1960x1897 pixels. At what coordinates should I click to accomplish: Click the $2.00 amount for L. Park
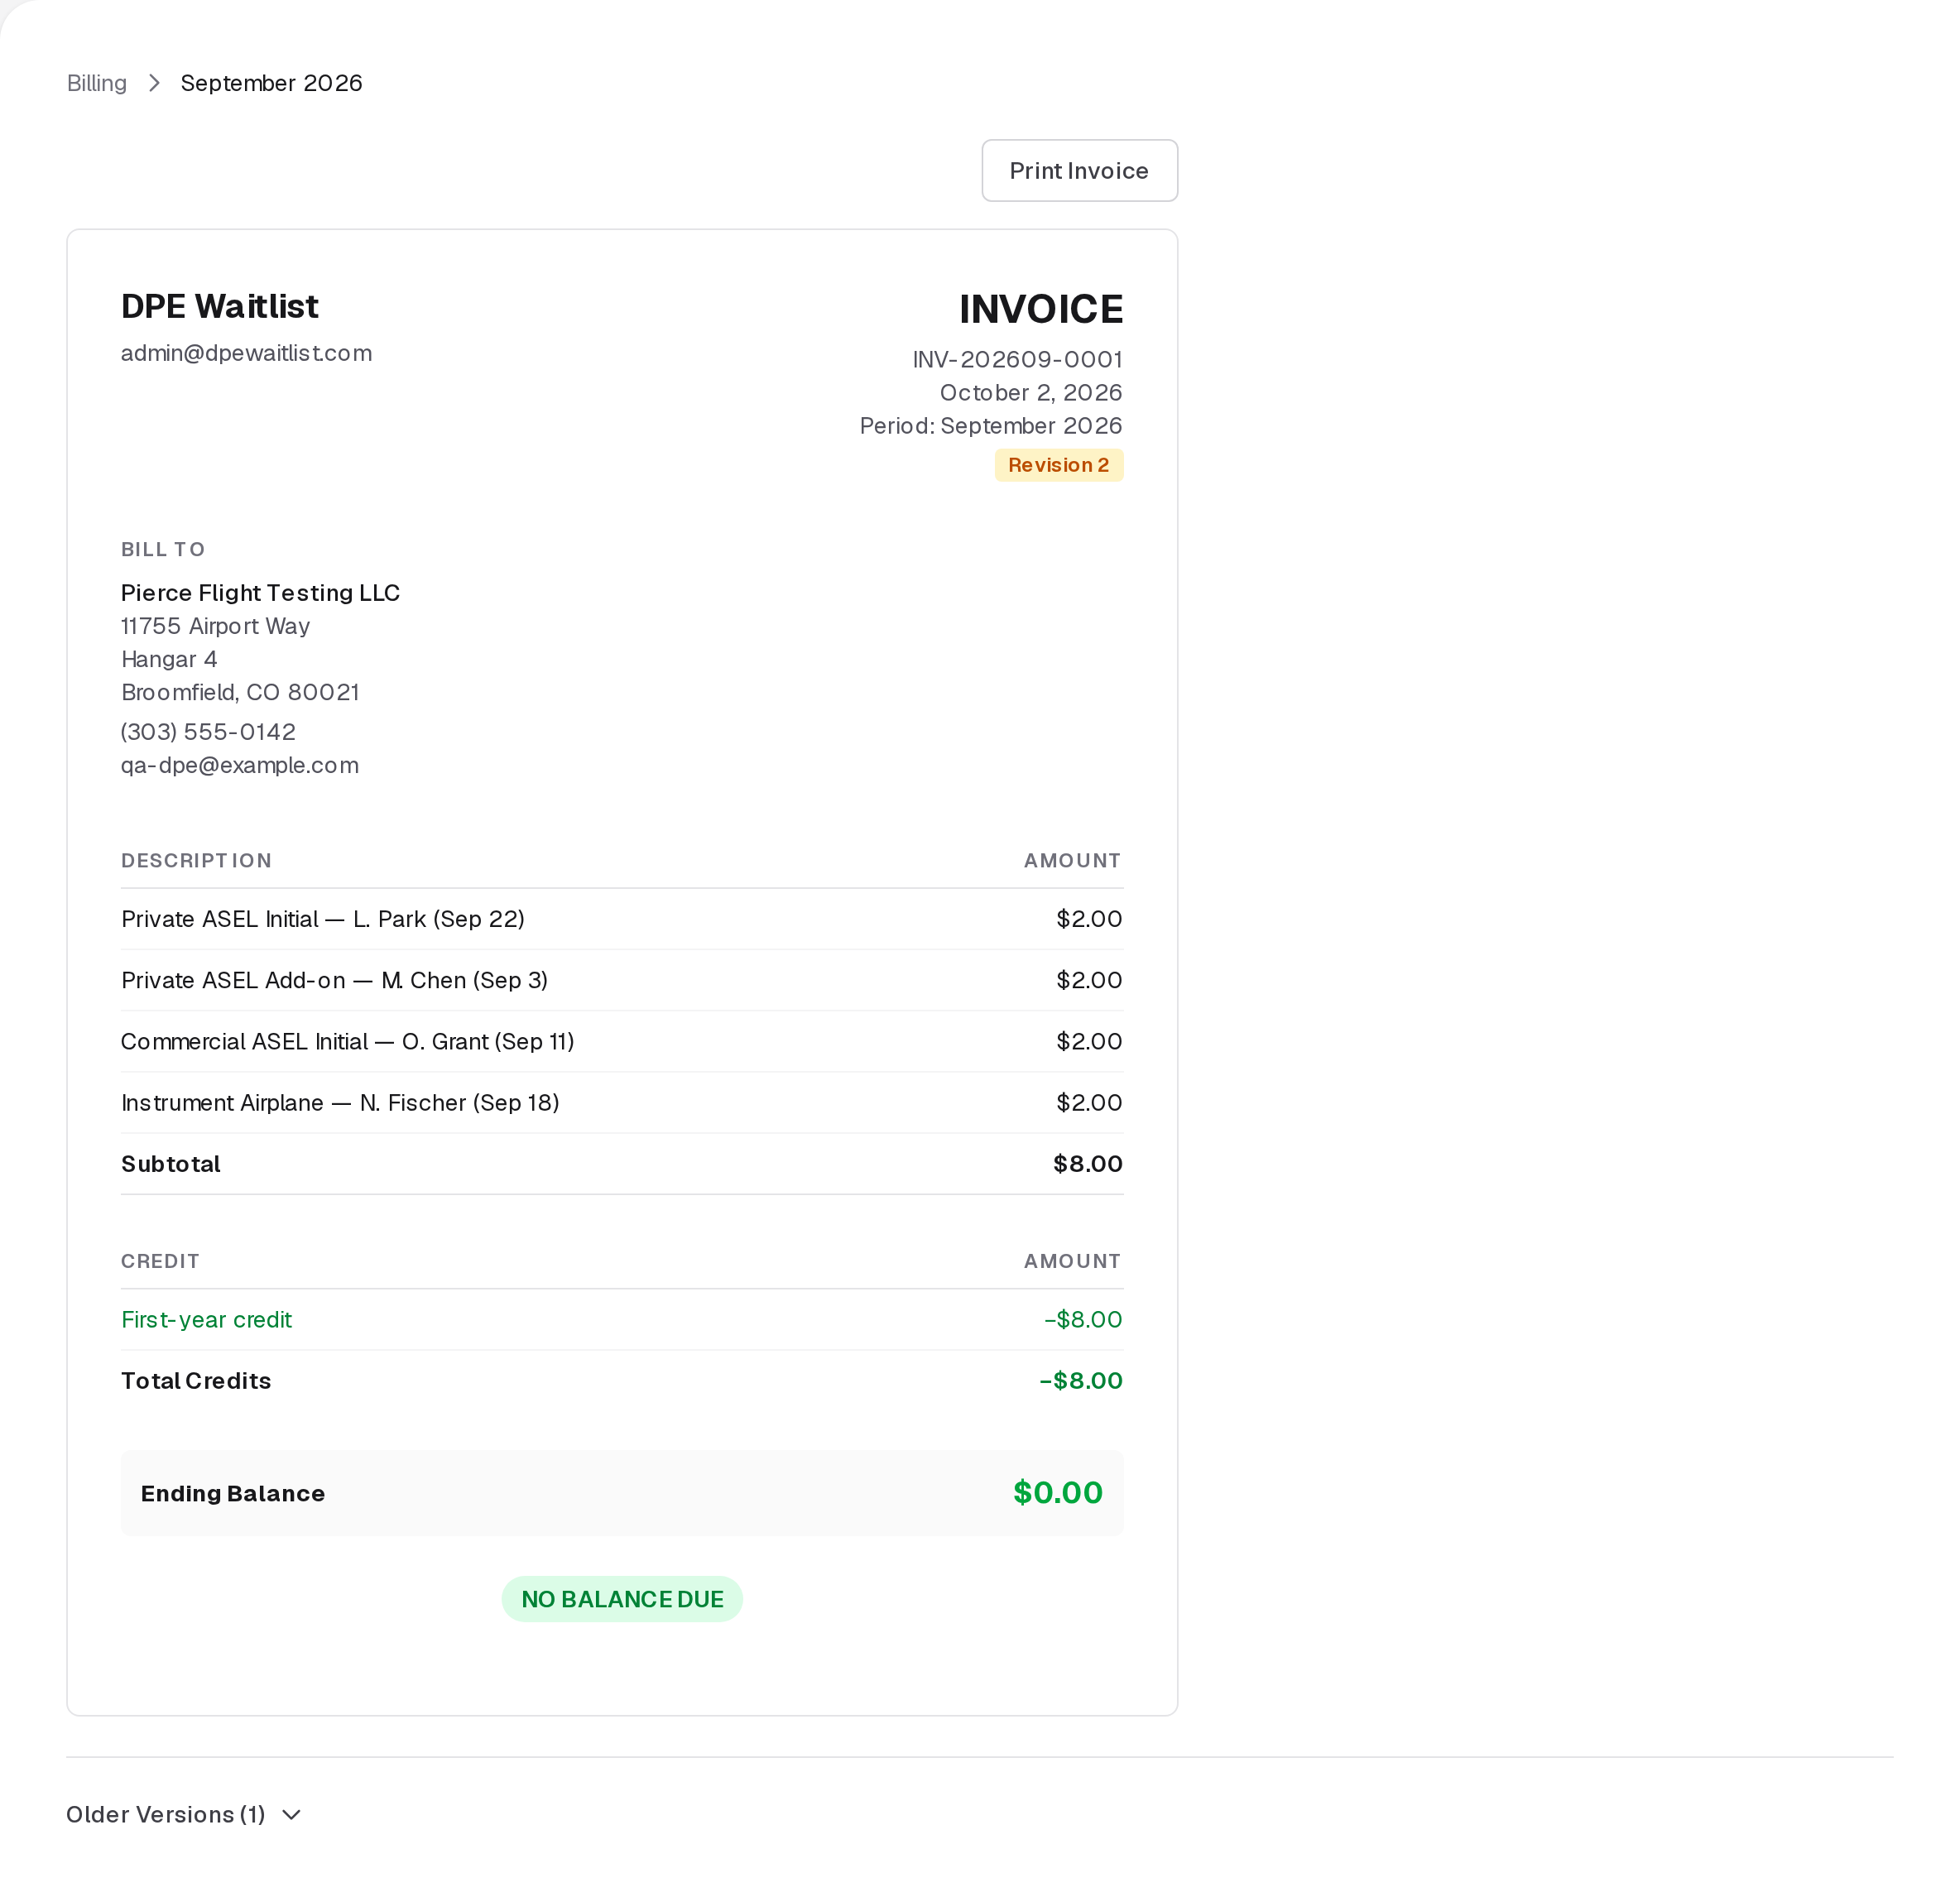1089,919
